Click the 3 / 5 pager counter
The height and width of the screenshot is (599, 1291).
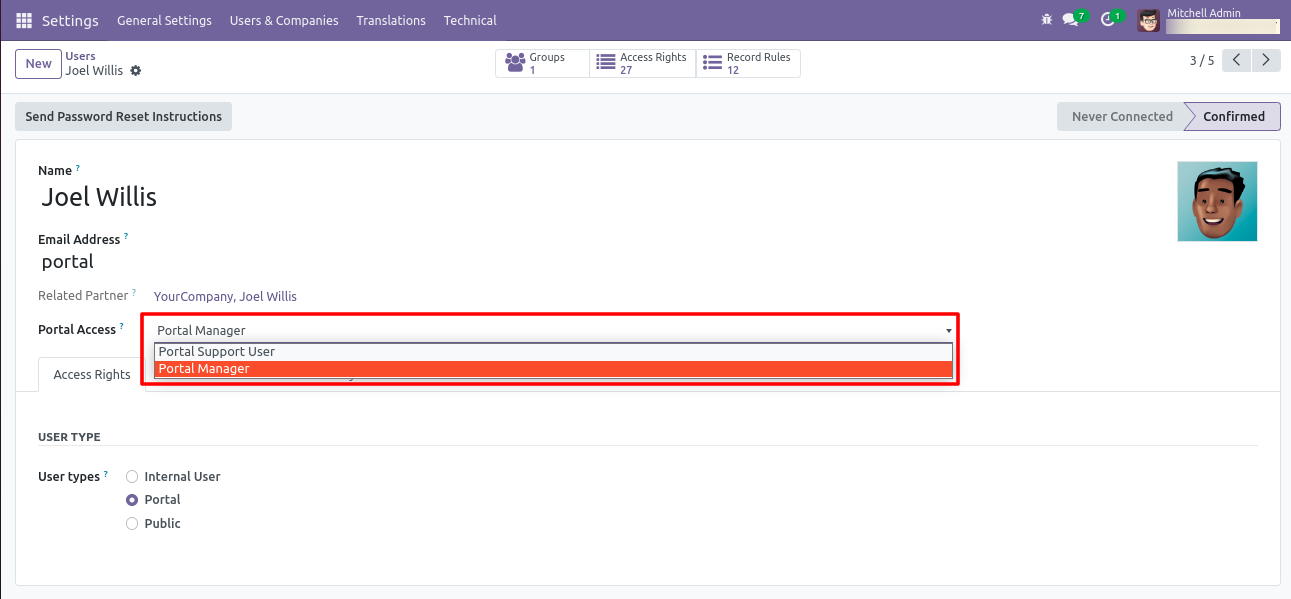pos(1201,61)
